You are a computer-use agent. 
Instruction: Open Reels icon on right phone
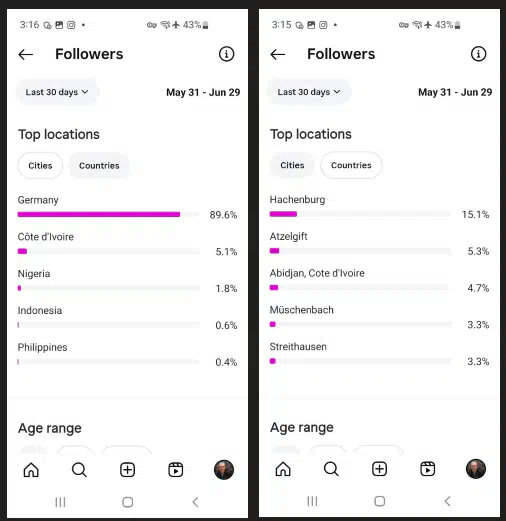pos(427,469)
